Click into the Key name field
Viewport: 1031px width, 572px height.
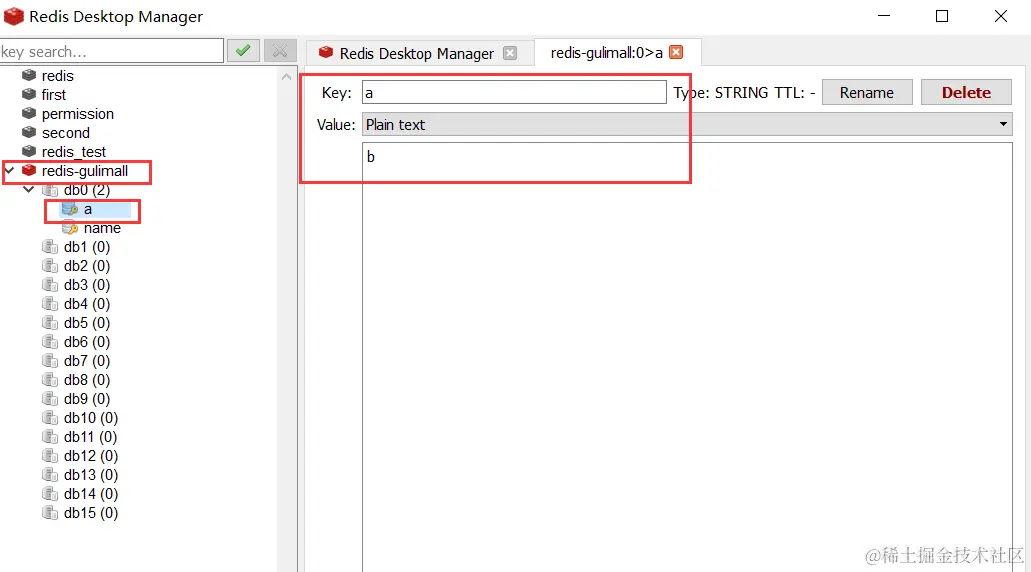[x=514, y=93]
